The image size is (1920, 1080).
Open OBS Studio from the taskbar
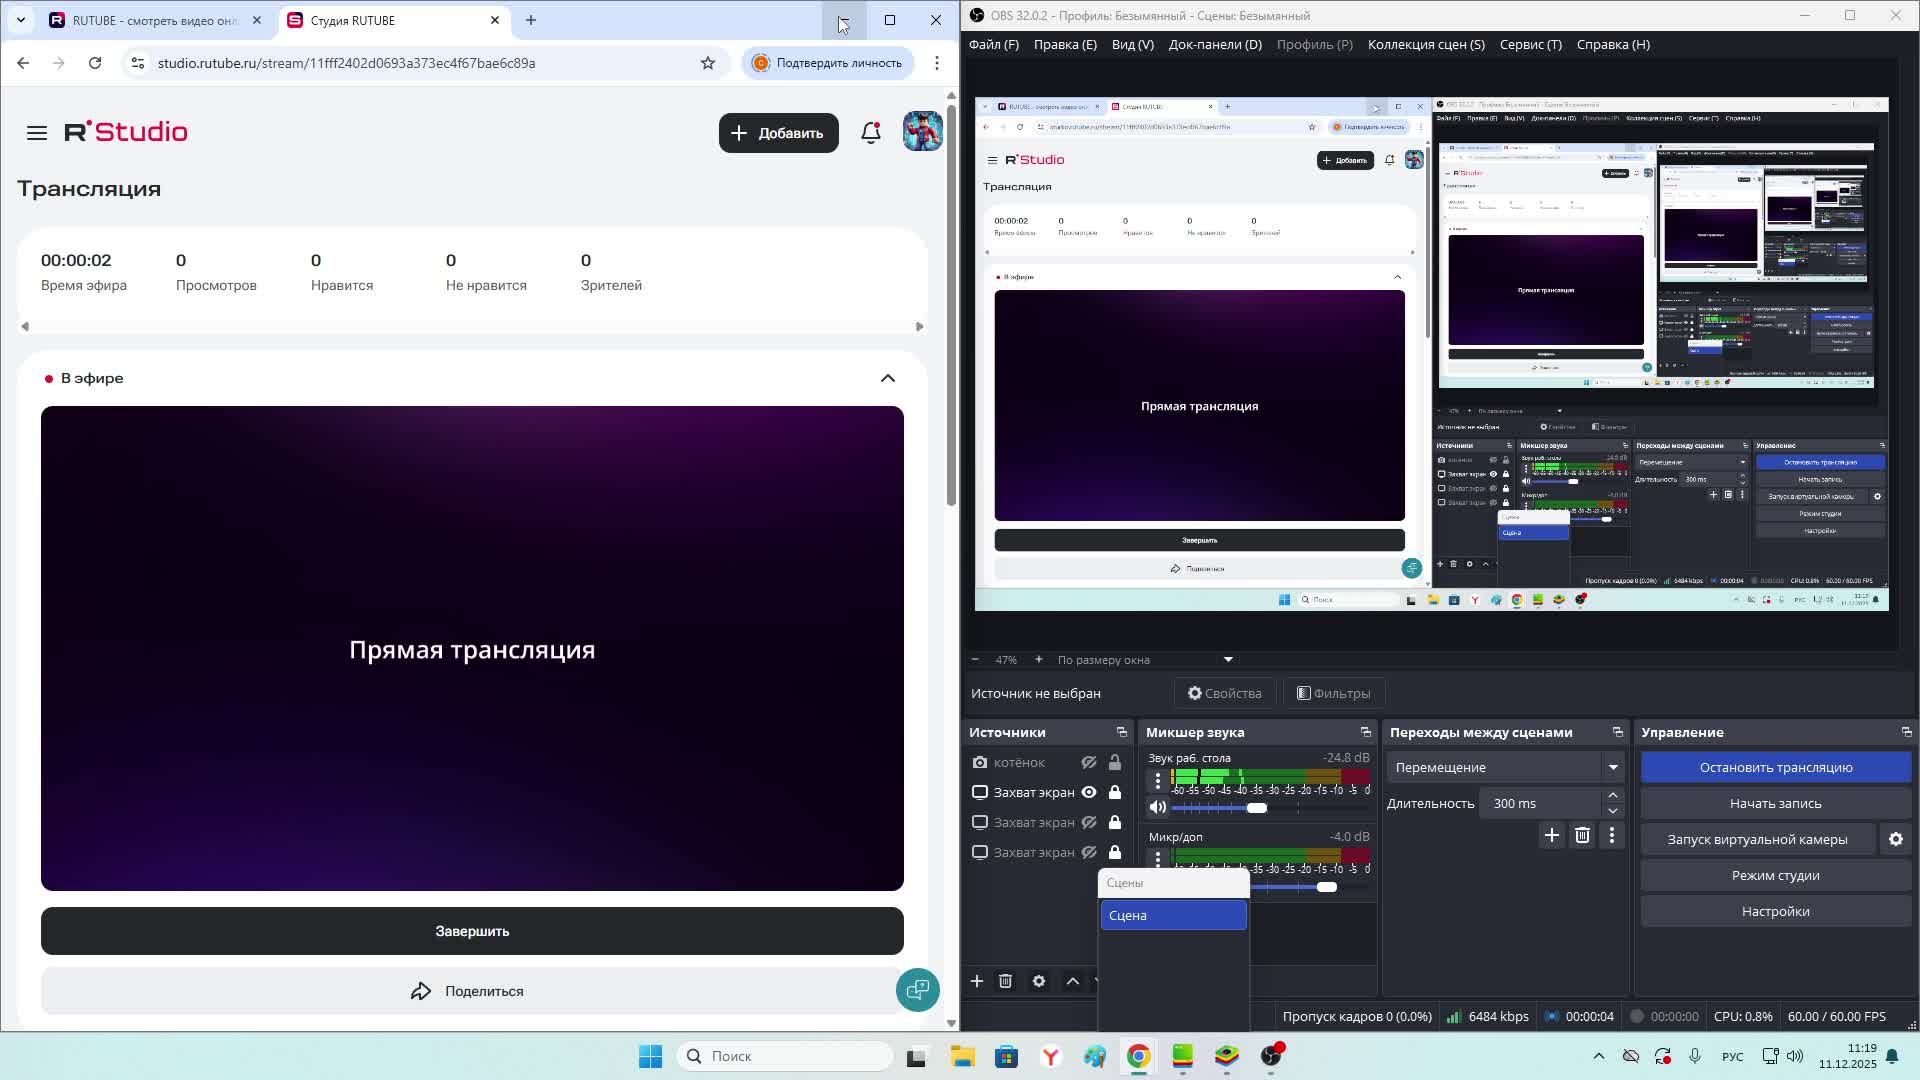pos(1271,1056)
